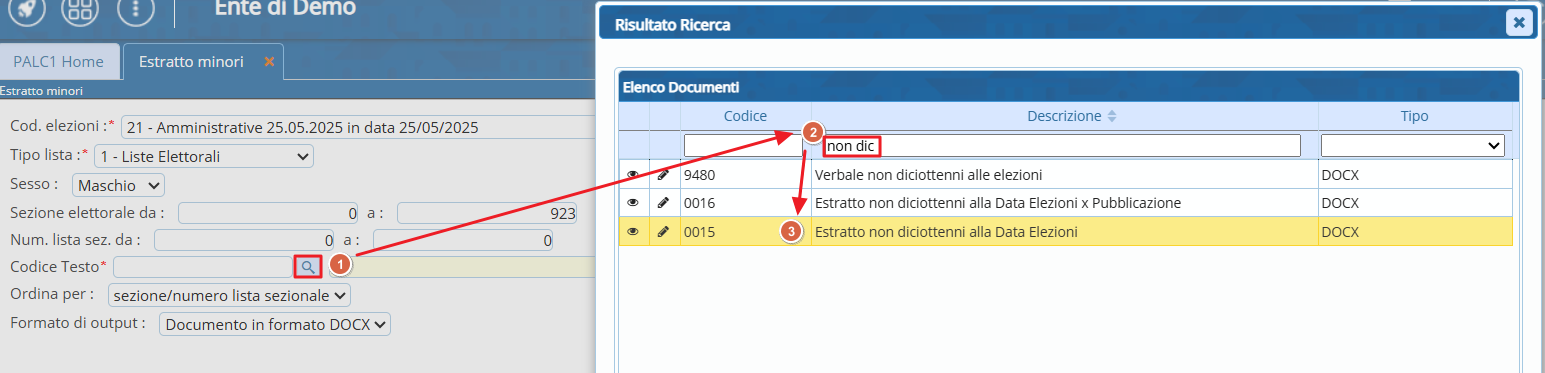The height and width of the screenshot is (373, 1545).
Task: Open the four-squares apps grid icon
Action: pyautogui.click(x=80, y=9)
